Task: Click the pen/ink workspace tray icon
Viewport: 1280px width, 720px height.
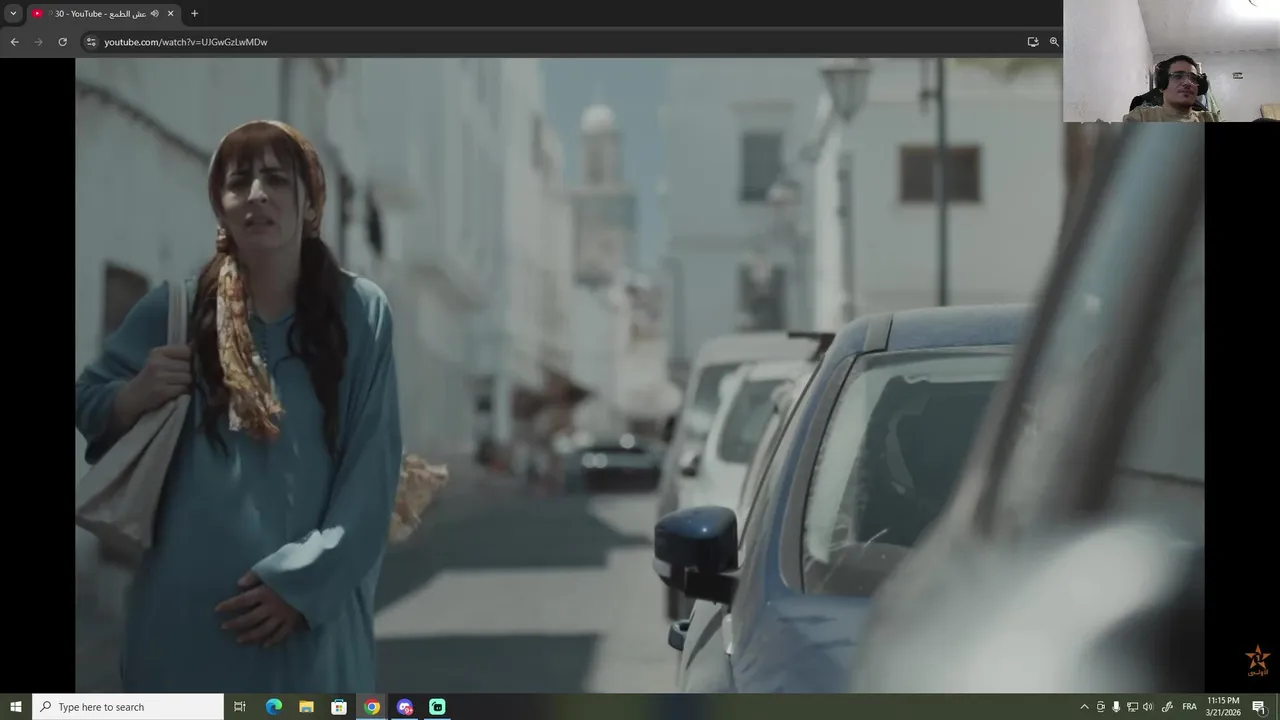Action: pos(1167,707)
